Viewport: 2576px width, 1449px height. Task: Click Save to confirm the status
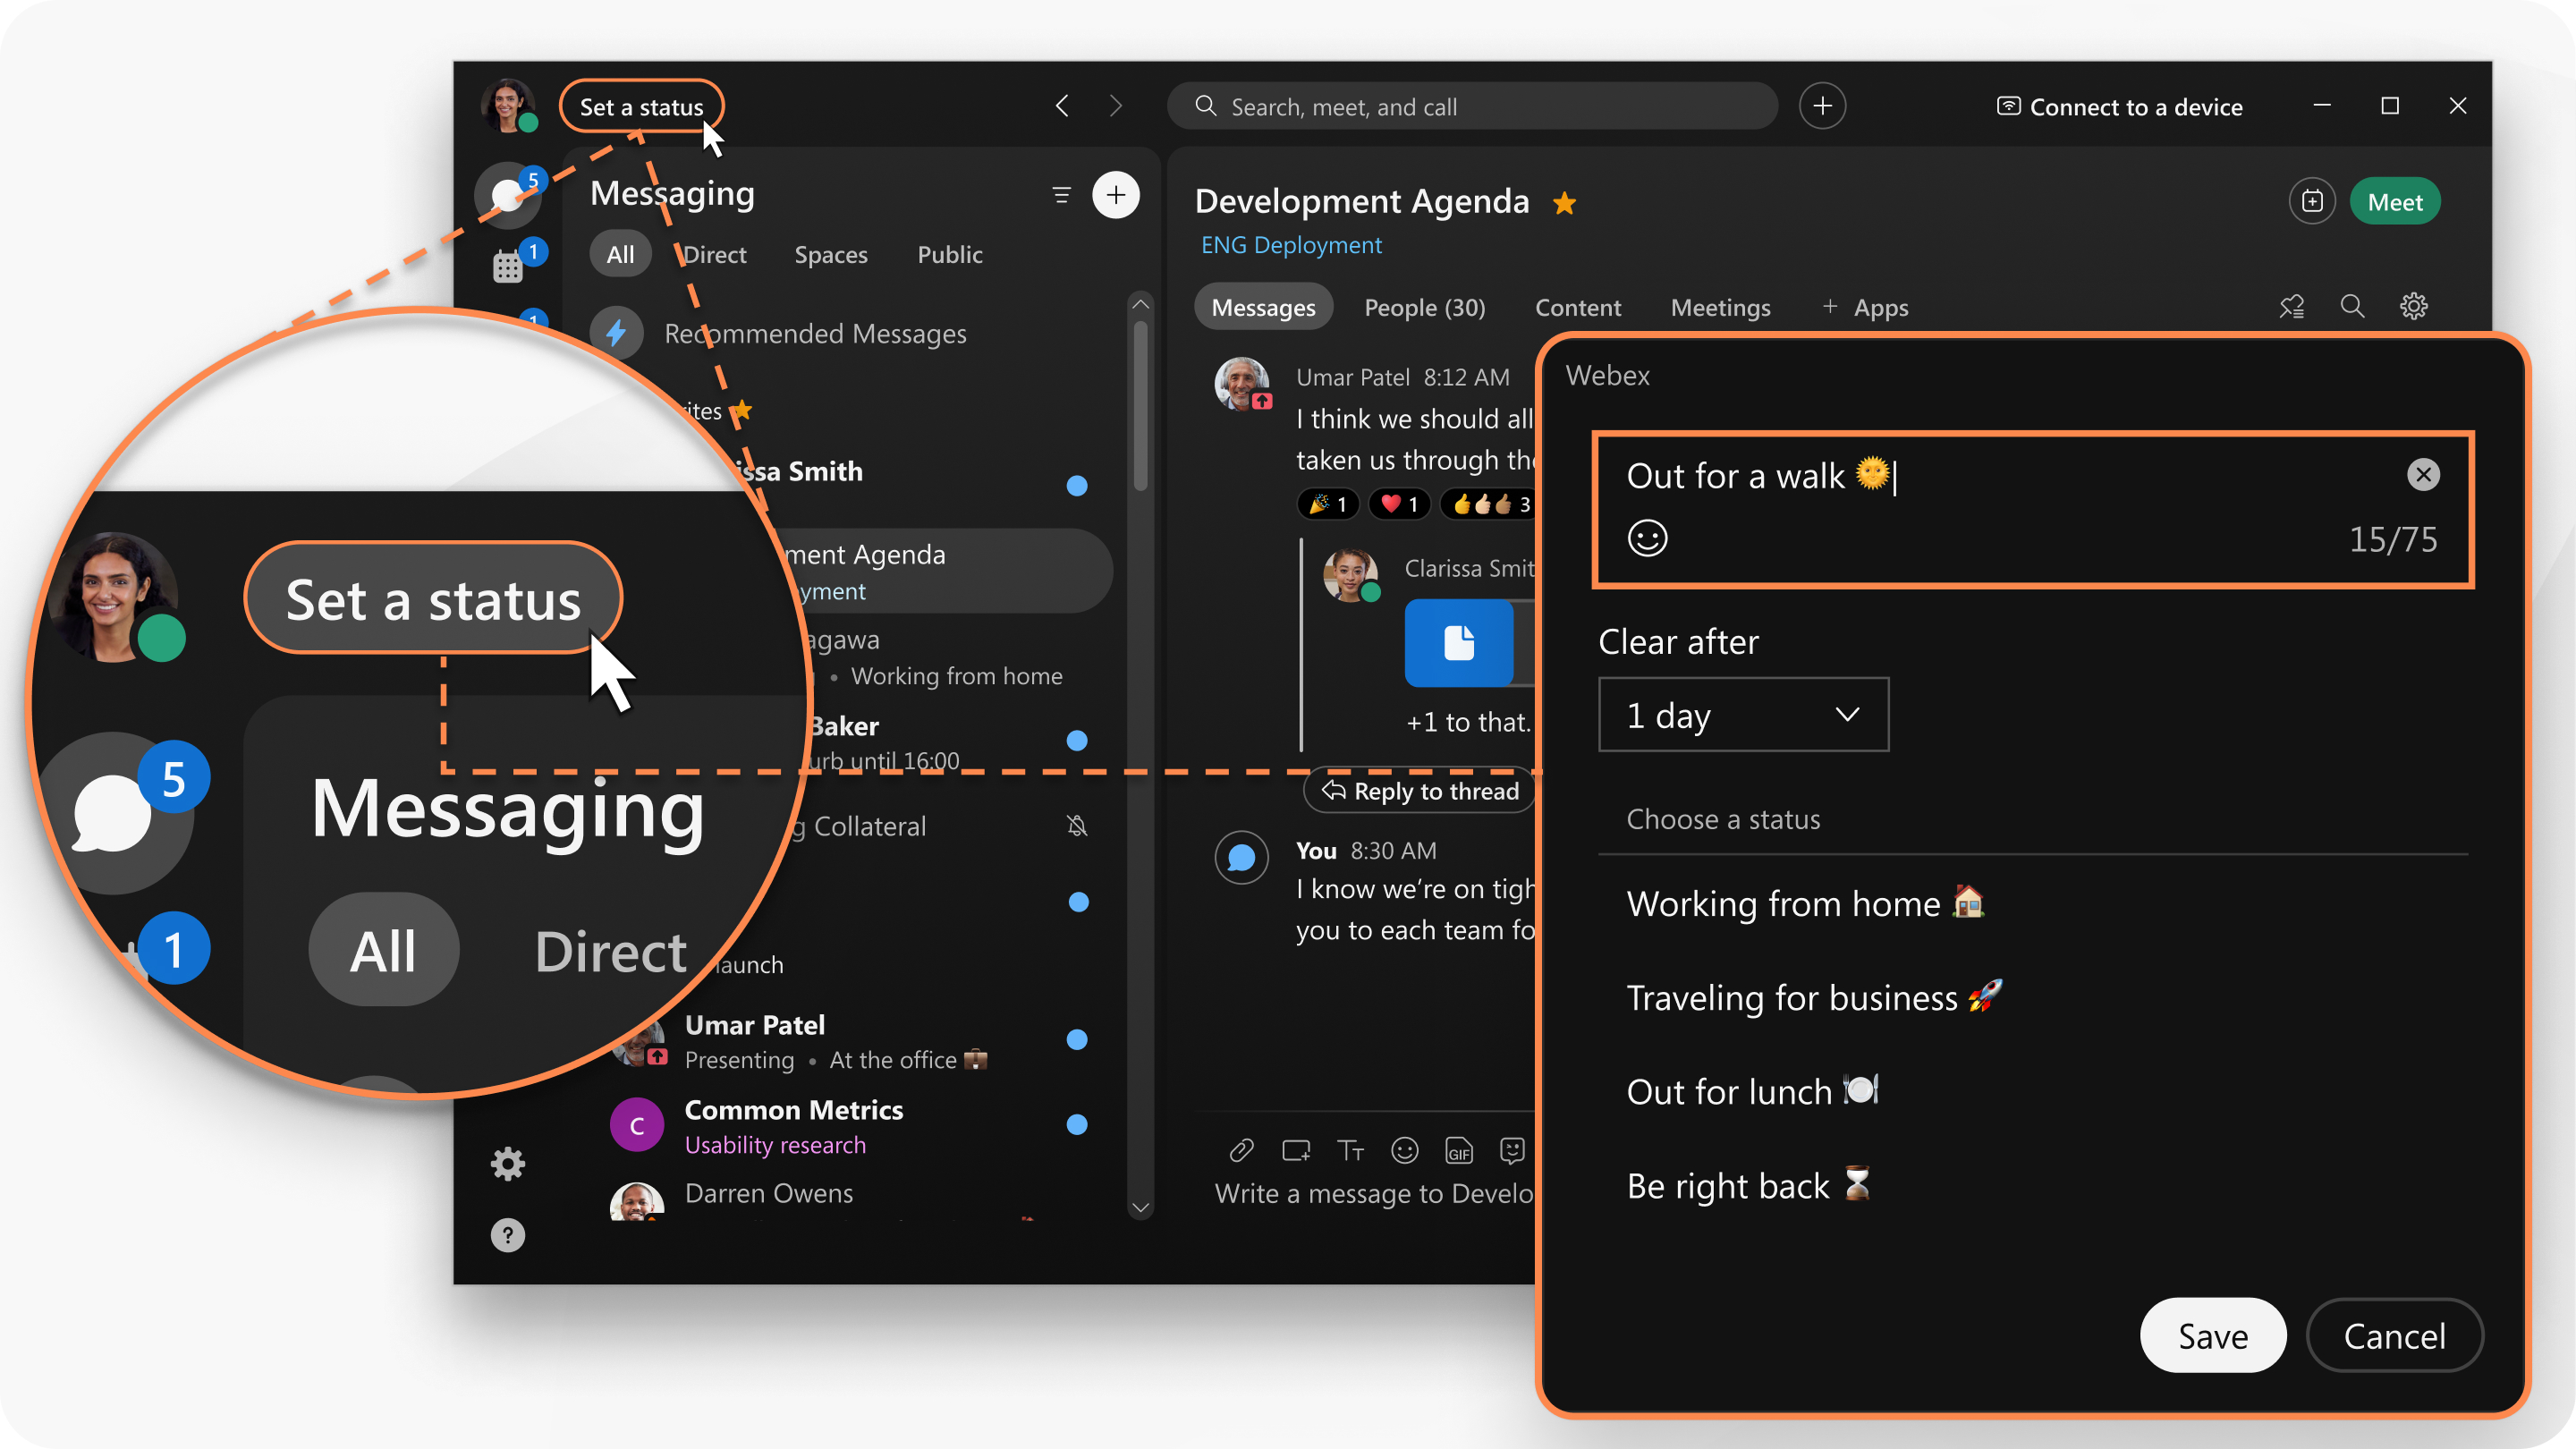2212,1335
